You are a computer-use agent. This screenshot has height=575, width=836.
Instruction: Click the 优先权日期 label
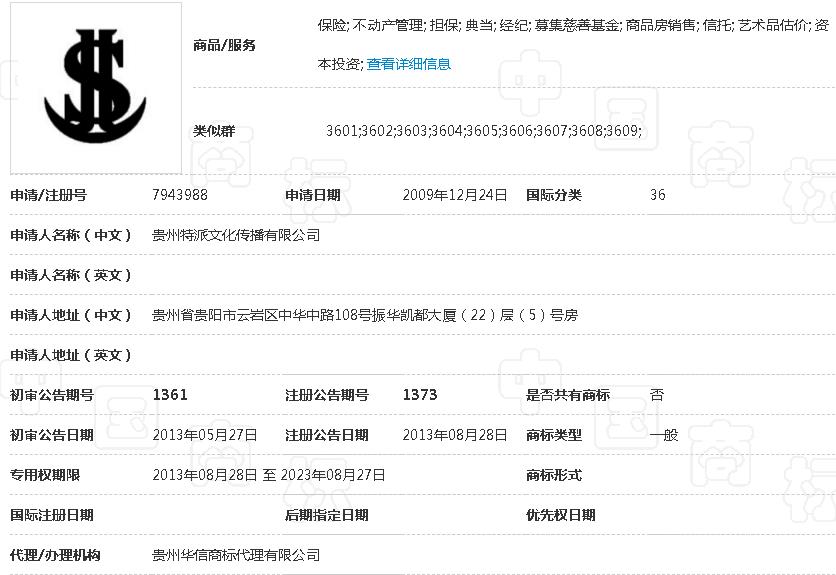[560, 515]
